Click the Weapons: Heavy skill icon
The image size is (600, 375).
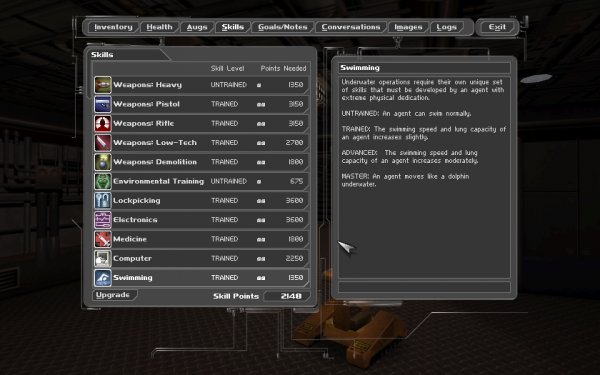pyautogui.click(x=103, y=85)
